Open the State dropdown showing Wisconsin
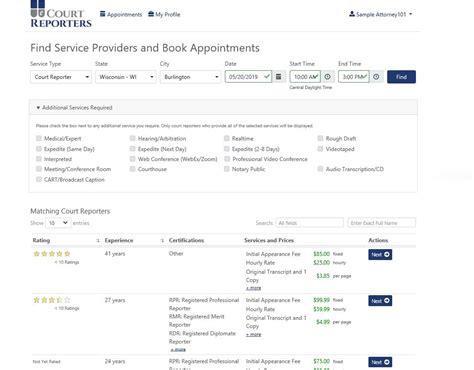This screenshot has height=370, width=474. (x=126, y=77)
